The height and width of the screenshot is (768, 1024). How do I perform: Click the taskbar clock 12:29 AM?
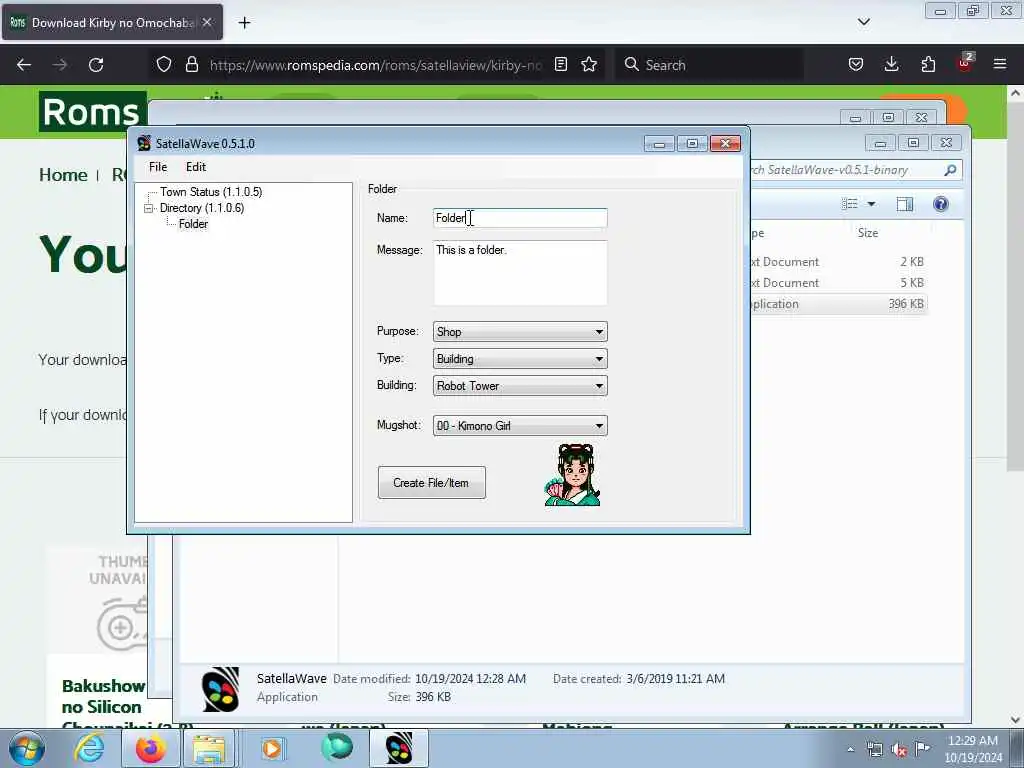973,748
